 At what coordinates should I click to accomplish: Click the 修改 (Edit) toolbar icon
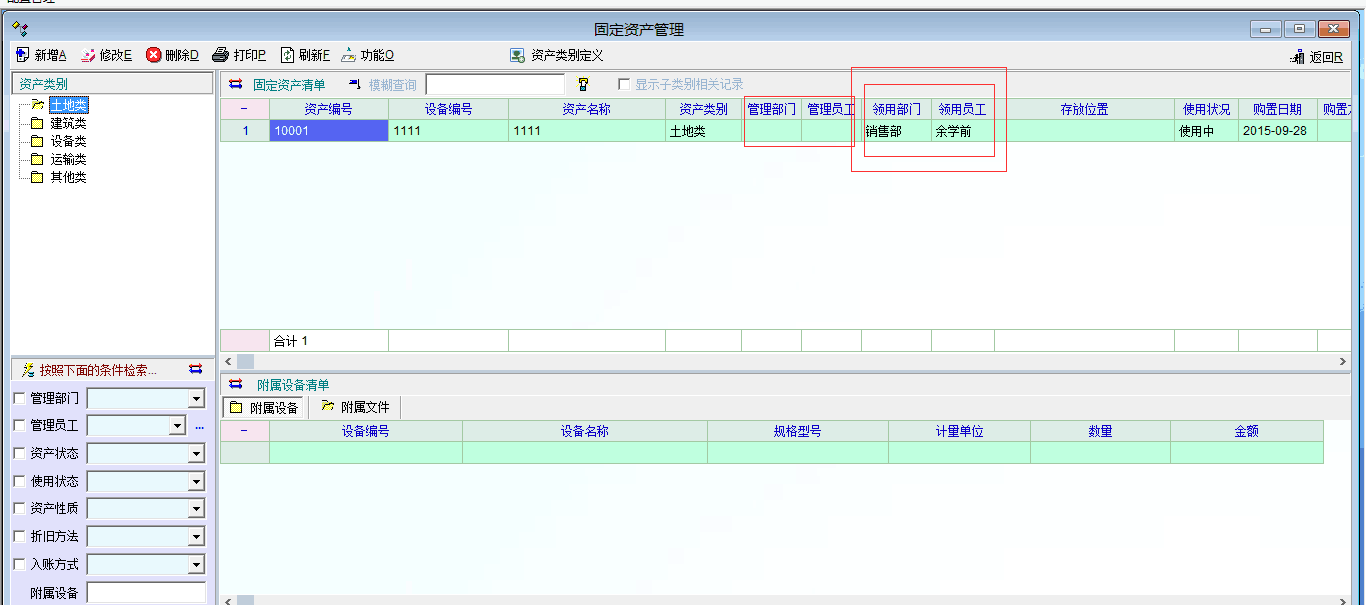(x=88, y=55)
